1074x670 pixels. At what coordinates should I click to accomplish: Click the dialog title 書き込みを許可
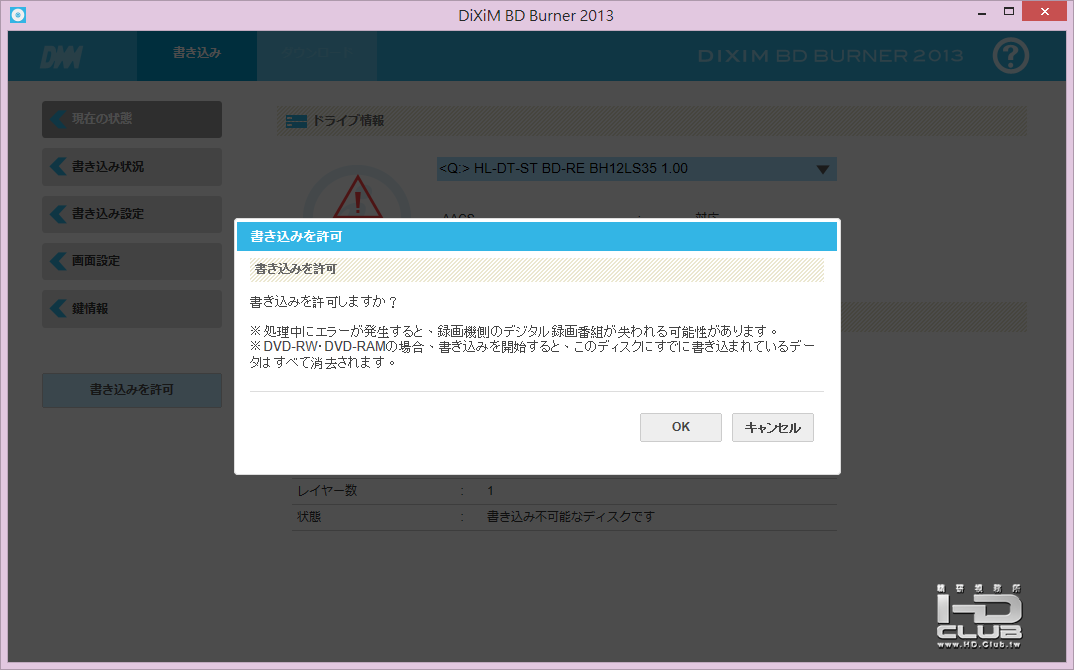(x=296, y=236)
